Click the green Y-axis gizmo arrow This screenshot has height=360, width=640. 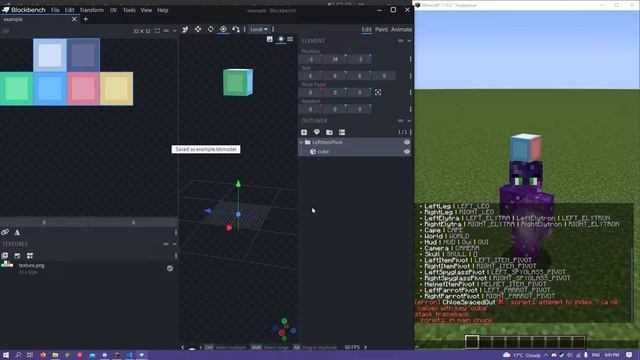(x=238, y=184)
